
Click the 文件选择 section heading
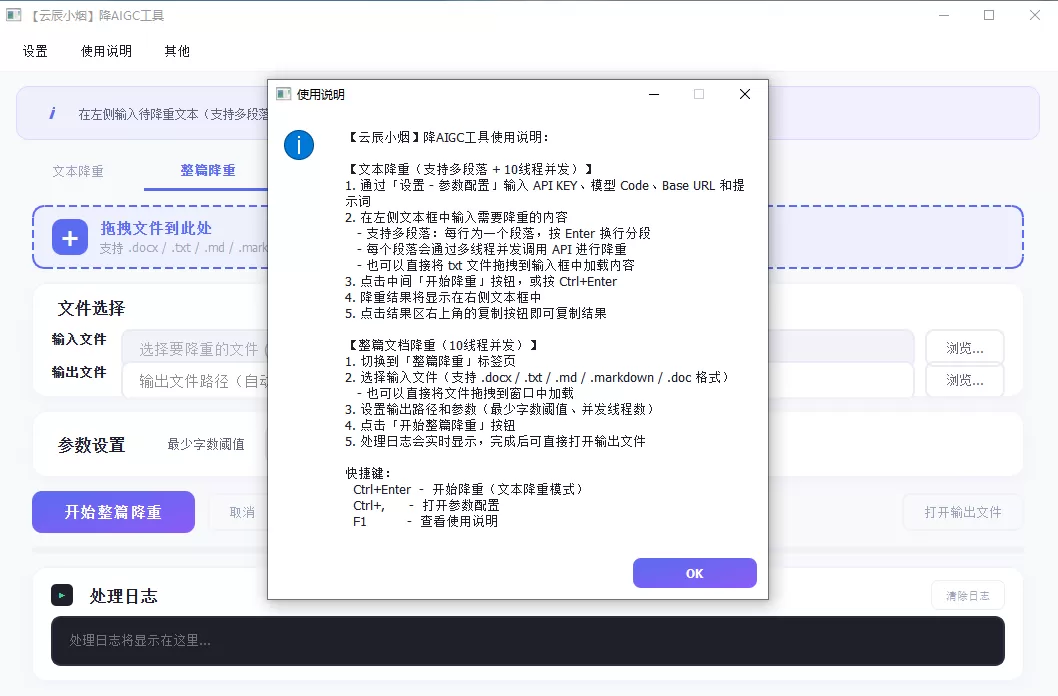92,308
